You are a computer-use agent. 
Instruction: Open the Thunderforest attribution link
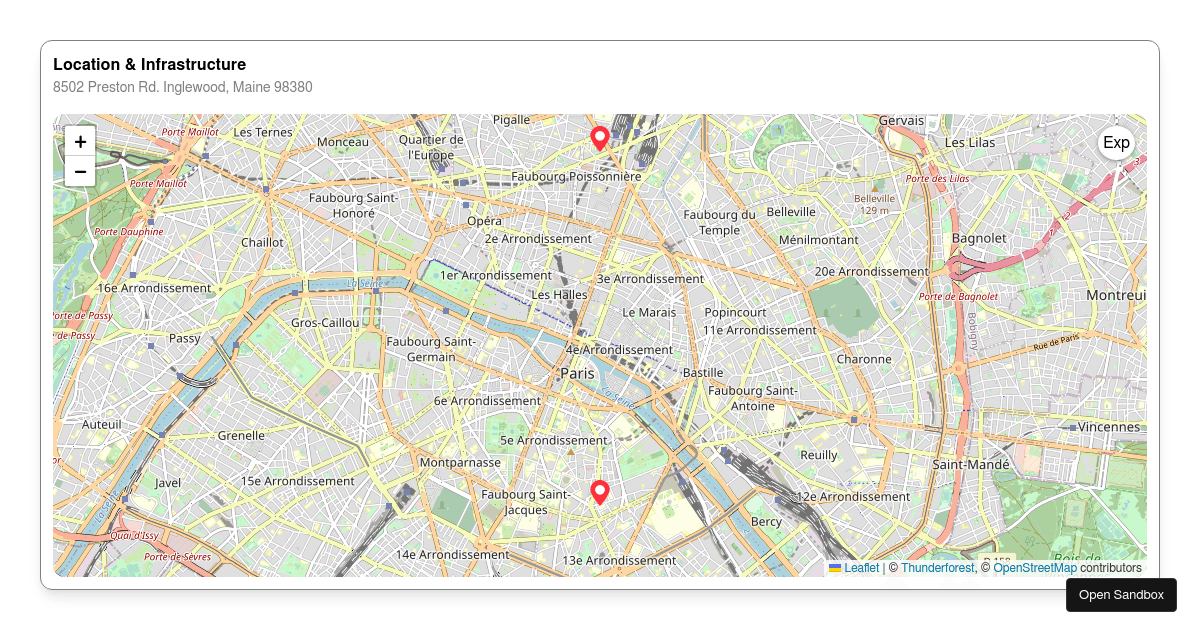938,568
